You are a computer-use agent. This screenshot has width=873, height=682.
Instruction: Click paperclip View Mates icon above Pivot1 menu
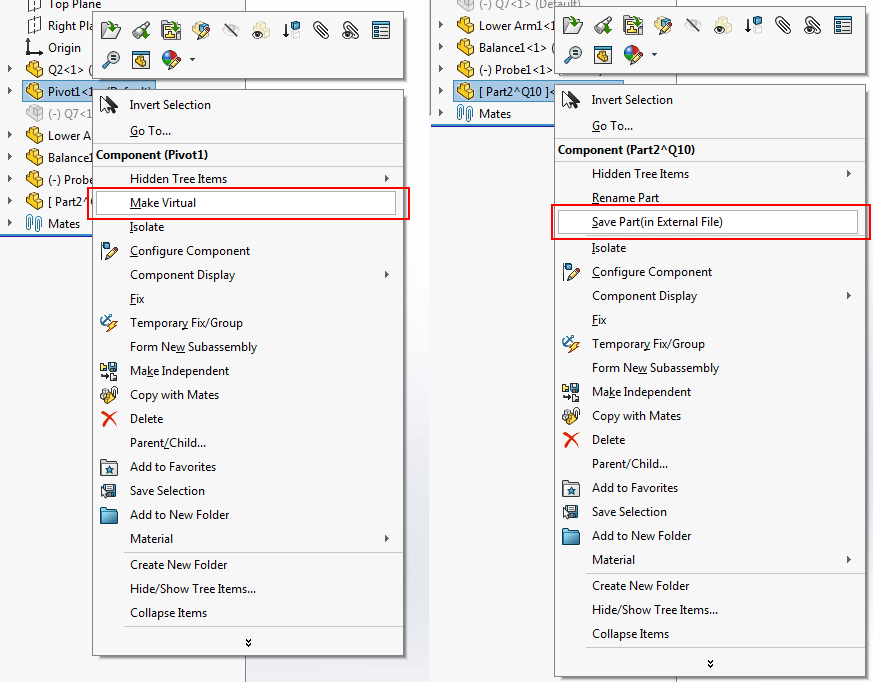(321, 30)
